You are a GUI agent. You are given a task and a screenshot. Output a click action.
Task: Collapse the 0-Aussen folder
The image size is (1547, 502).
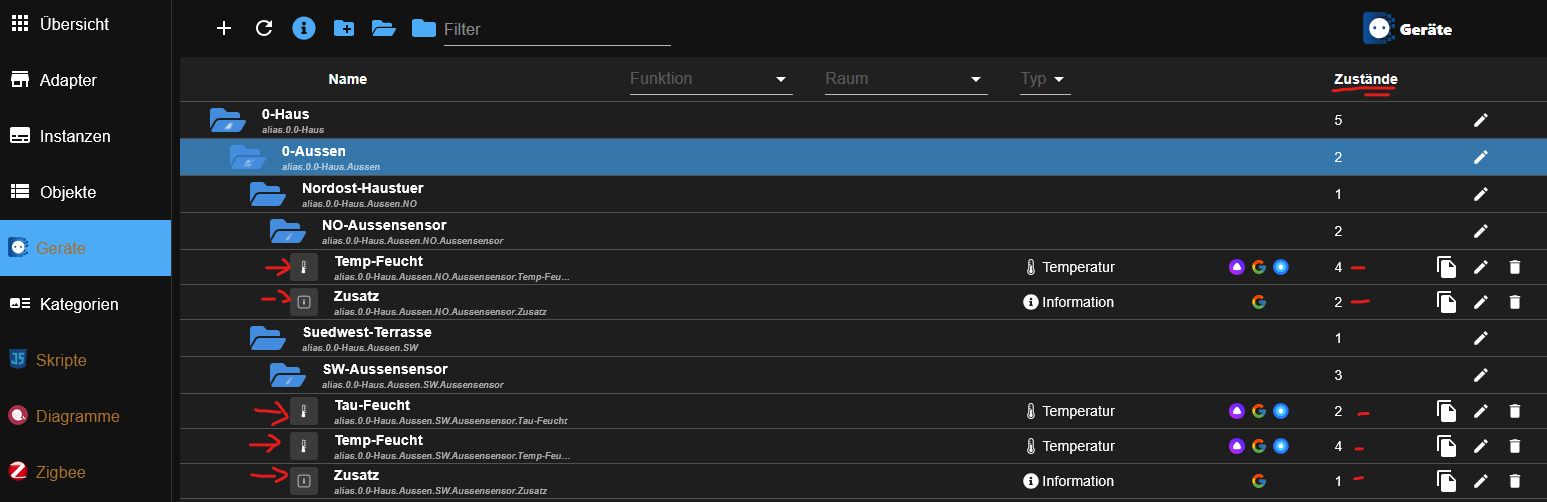coord(247,158)
